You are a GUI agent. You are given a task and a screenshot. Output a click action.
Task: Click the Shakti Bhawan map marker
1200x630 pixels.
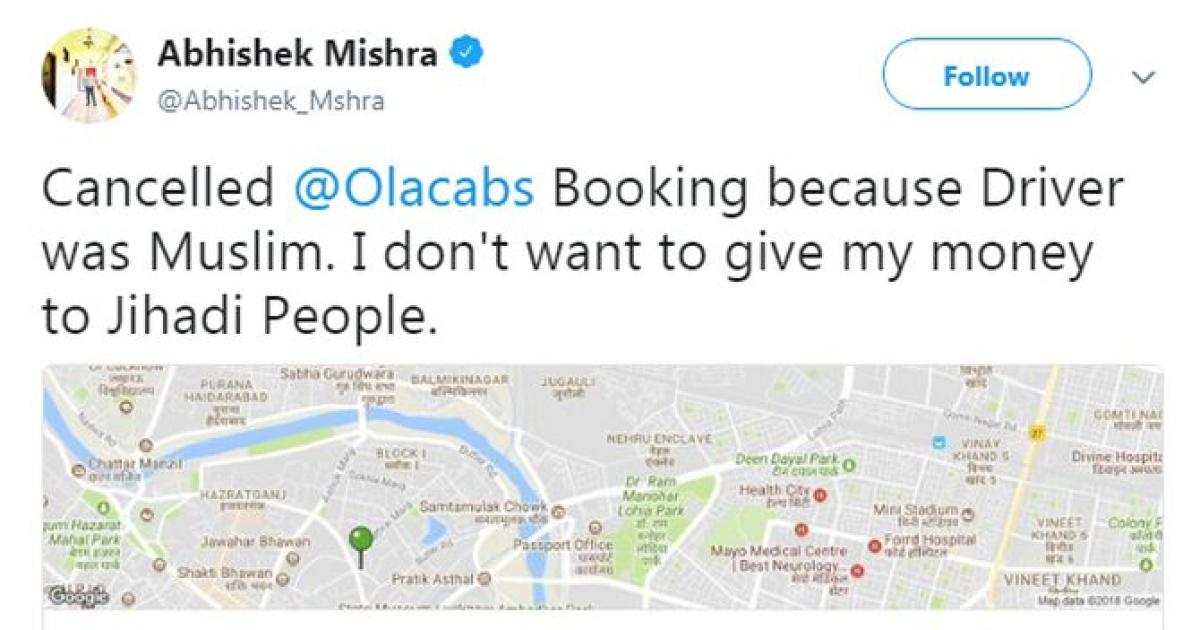pos(282,578)
